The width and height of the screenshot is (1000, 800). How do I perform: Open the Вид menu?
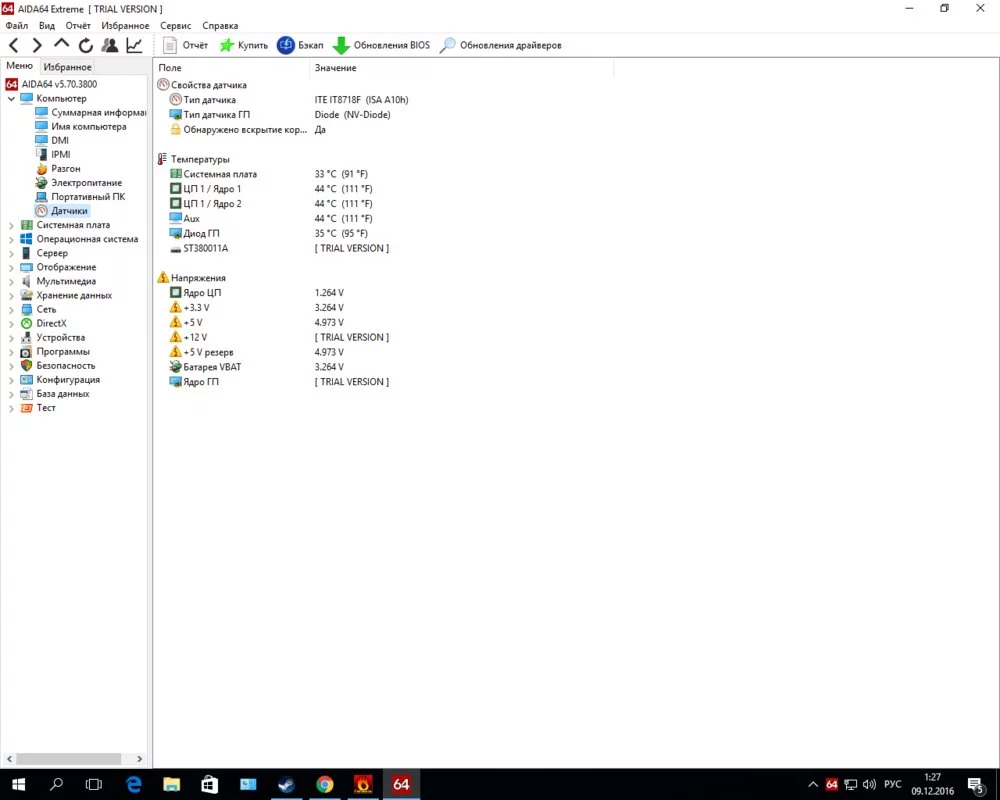coord(47,26)
